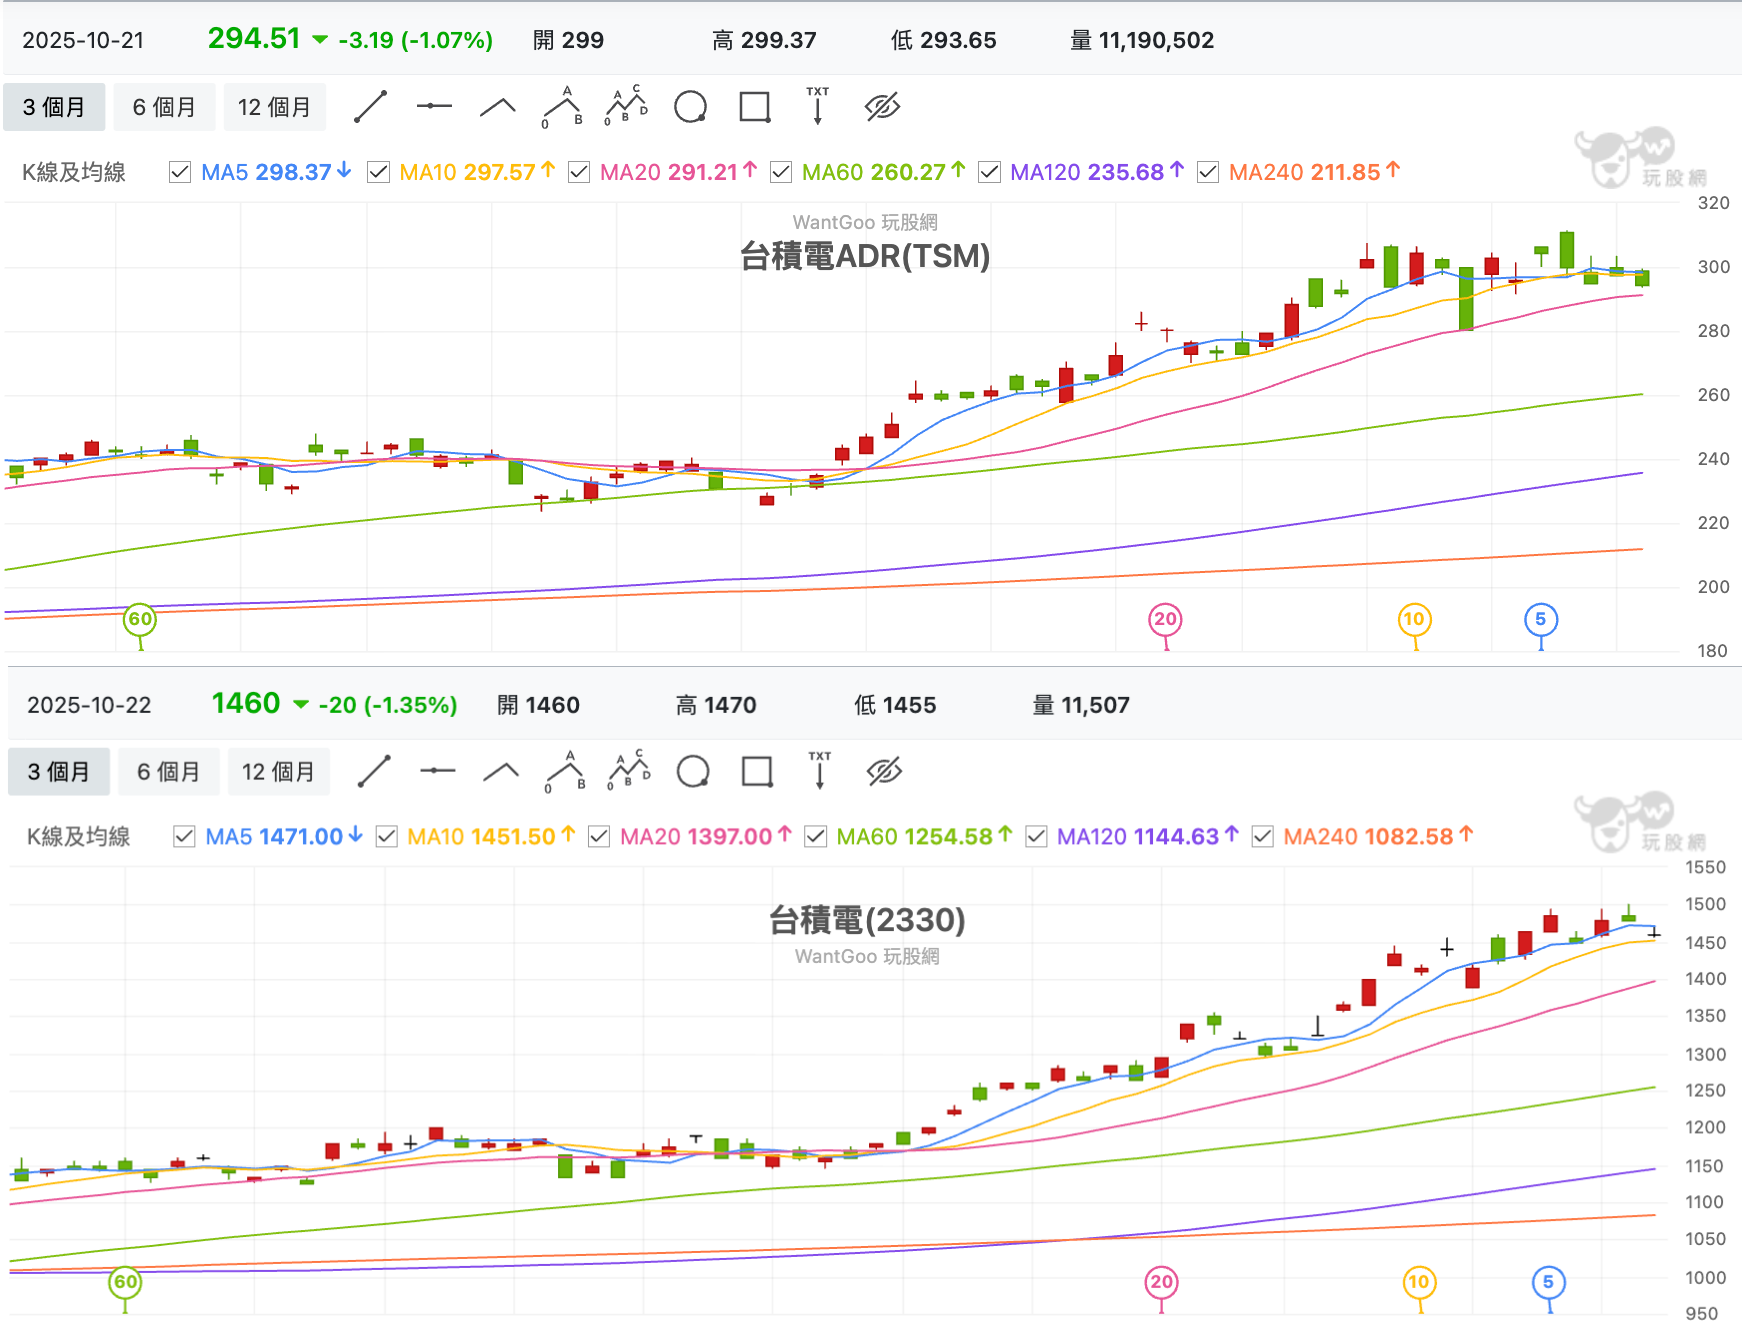The image size is (1742, 1327).
Task: Click the blue 5 marker on 2330 chart
Action: coord(1548,1282)
